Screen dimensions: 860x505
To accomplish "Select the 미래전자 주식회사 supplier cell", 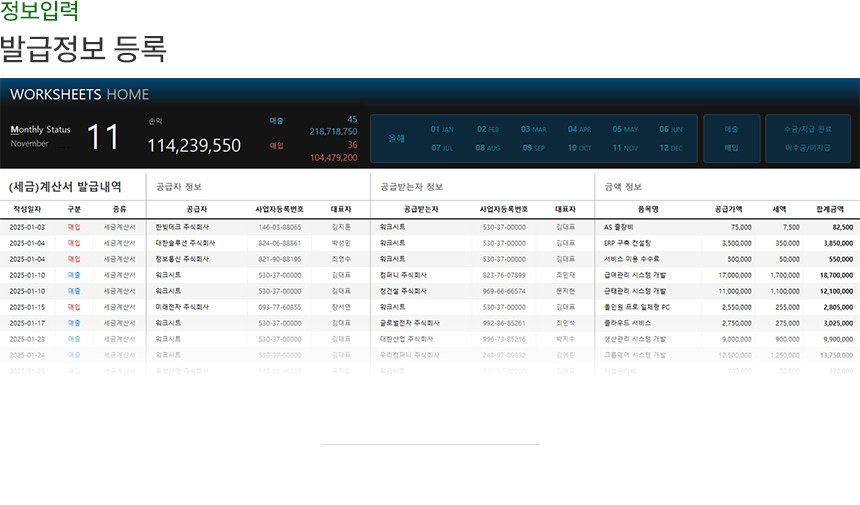I will pos(182,307).
